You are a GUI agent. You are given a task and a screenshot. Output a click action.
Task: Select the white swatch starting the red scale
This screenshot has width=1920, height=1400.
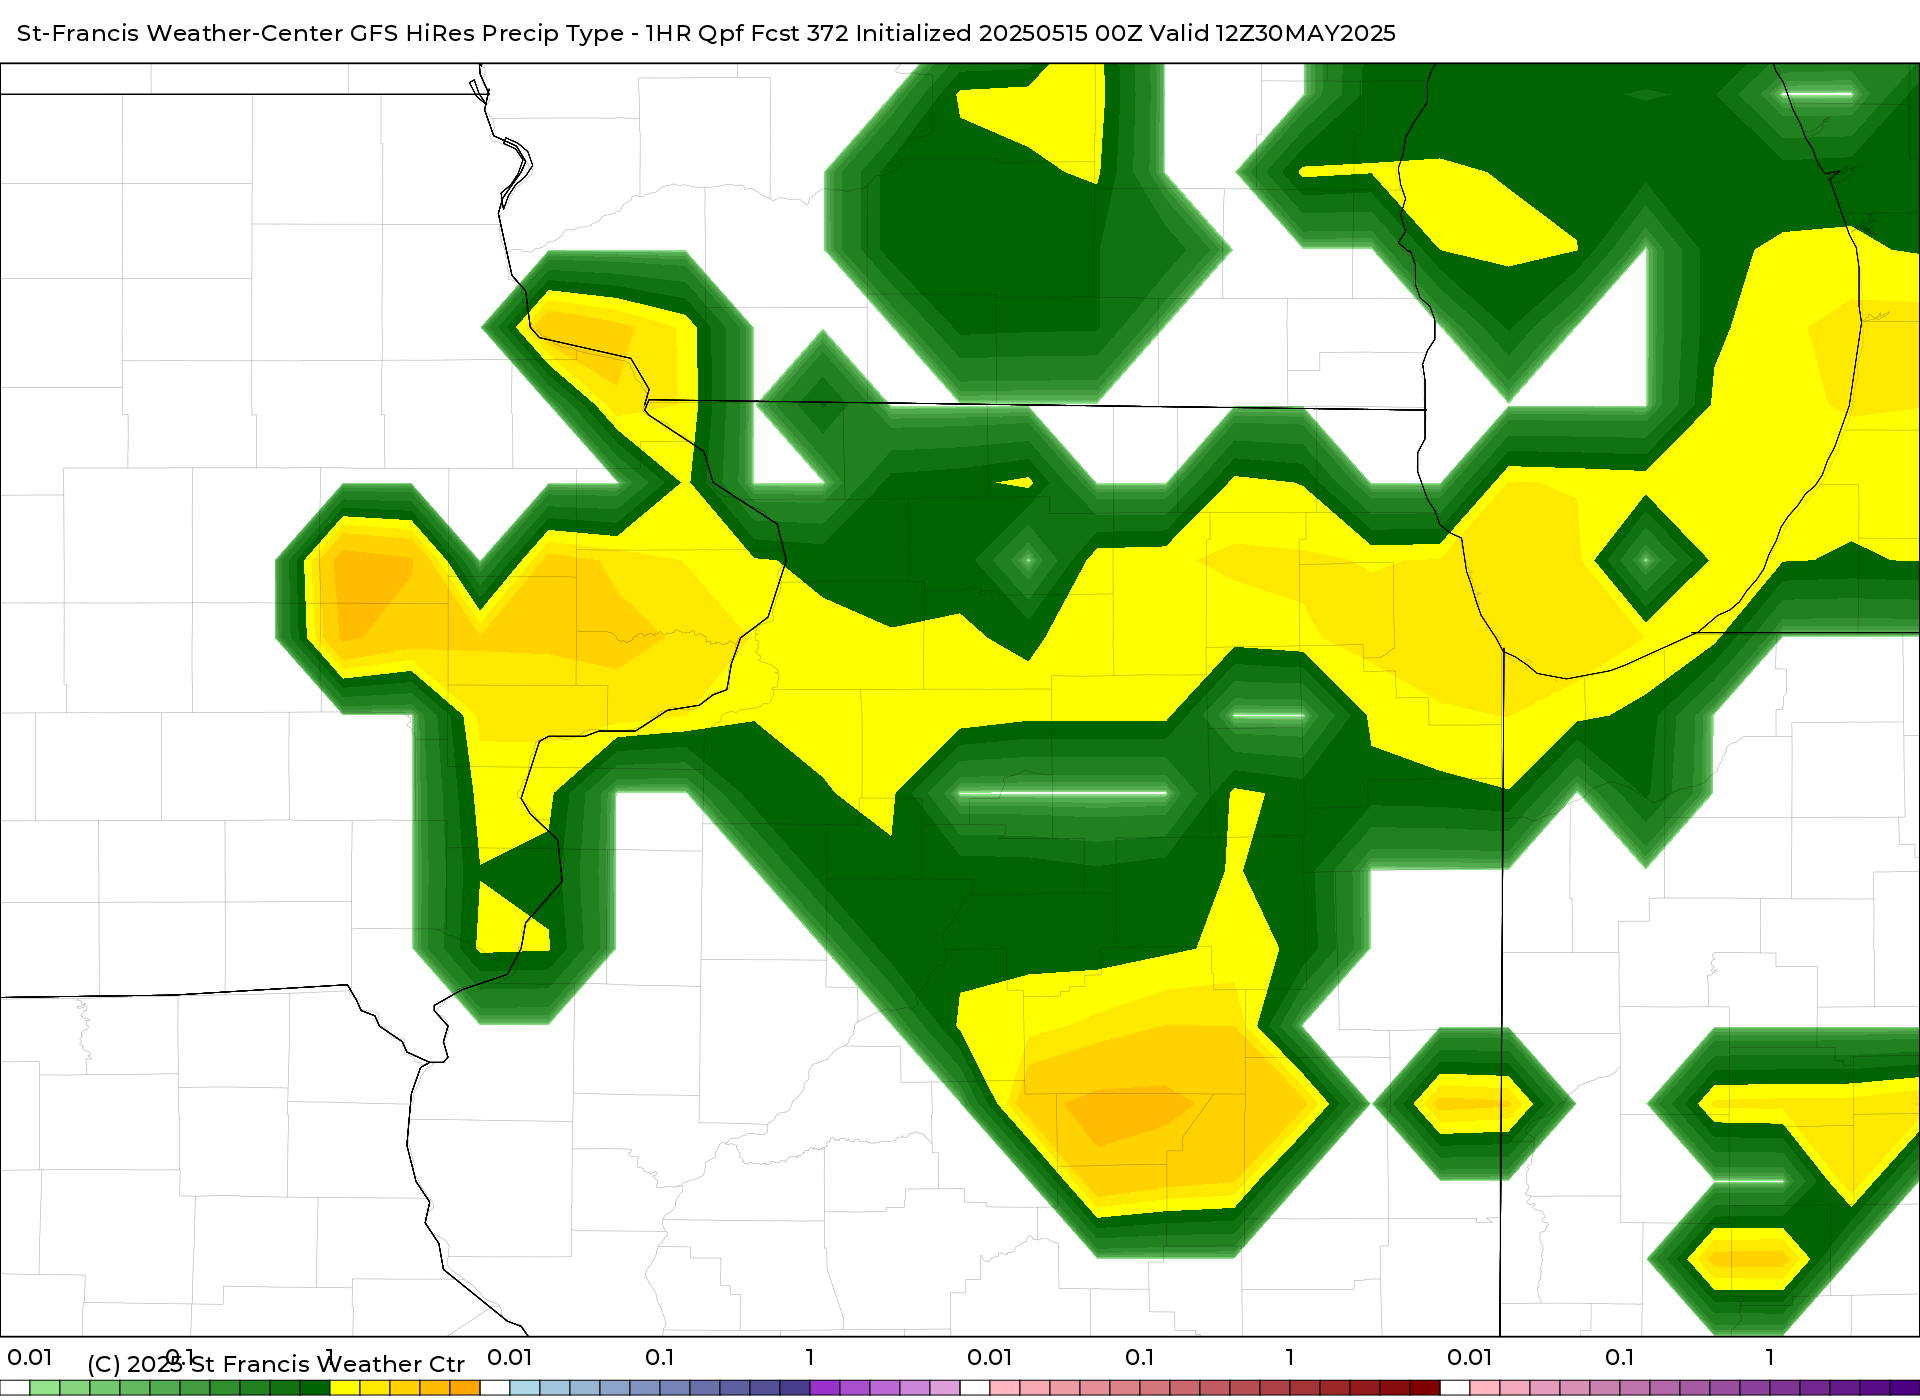pos(975,1388)
